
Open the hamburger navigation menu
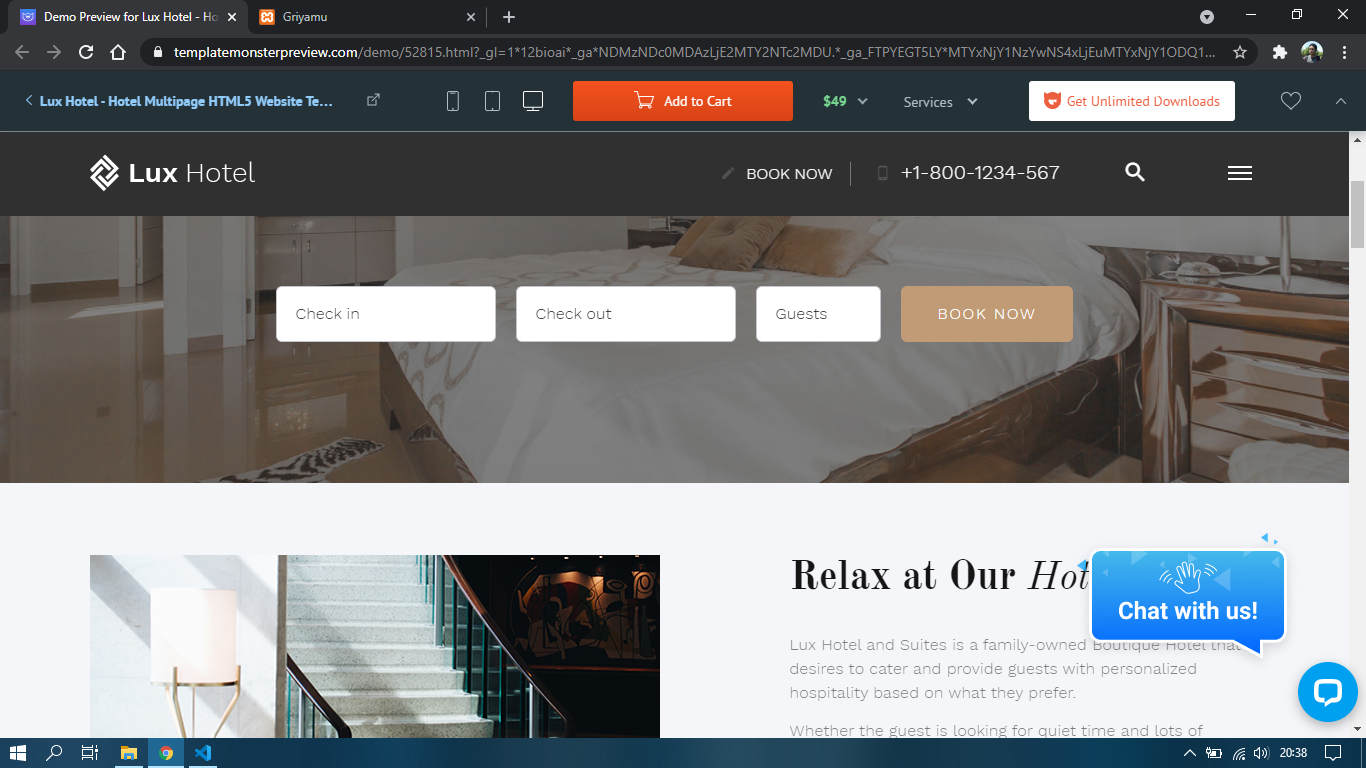[x=1240, y=173]
